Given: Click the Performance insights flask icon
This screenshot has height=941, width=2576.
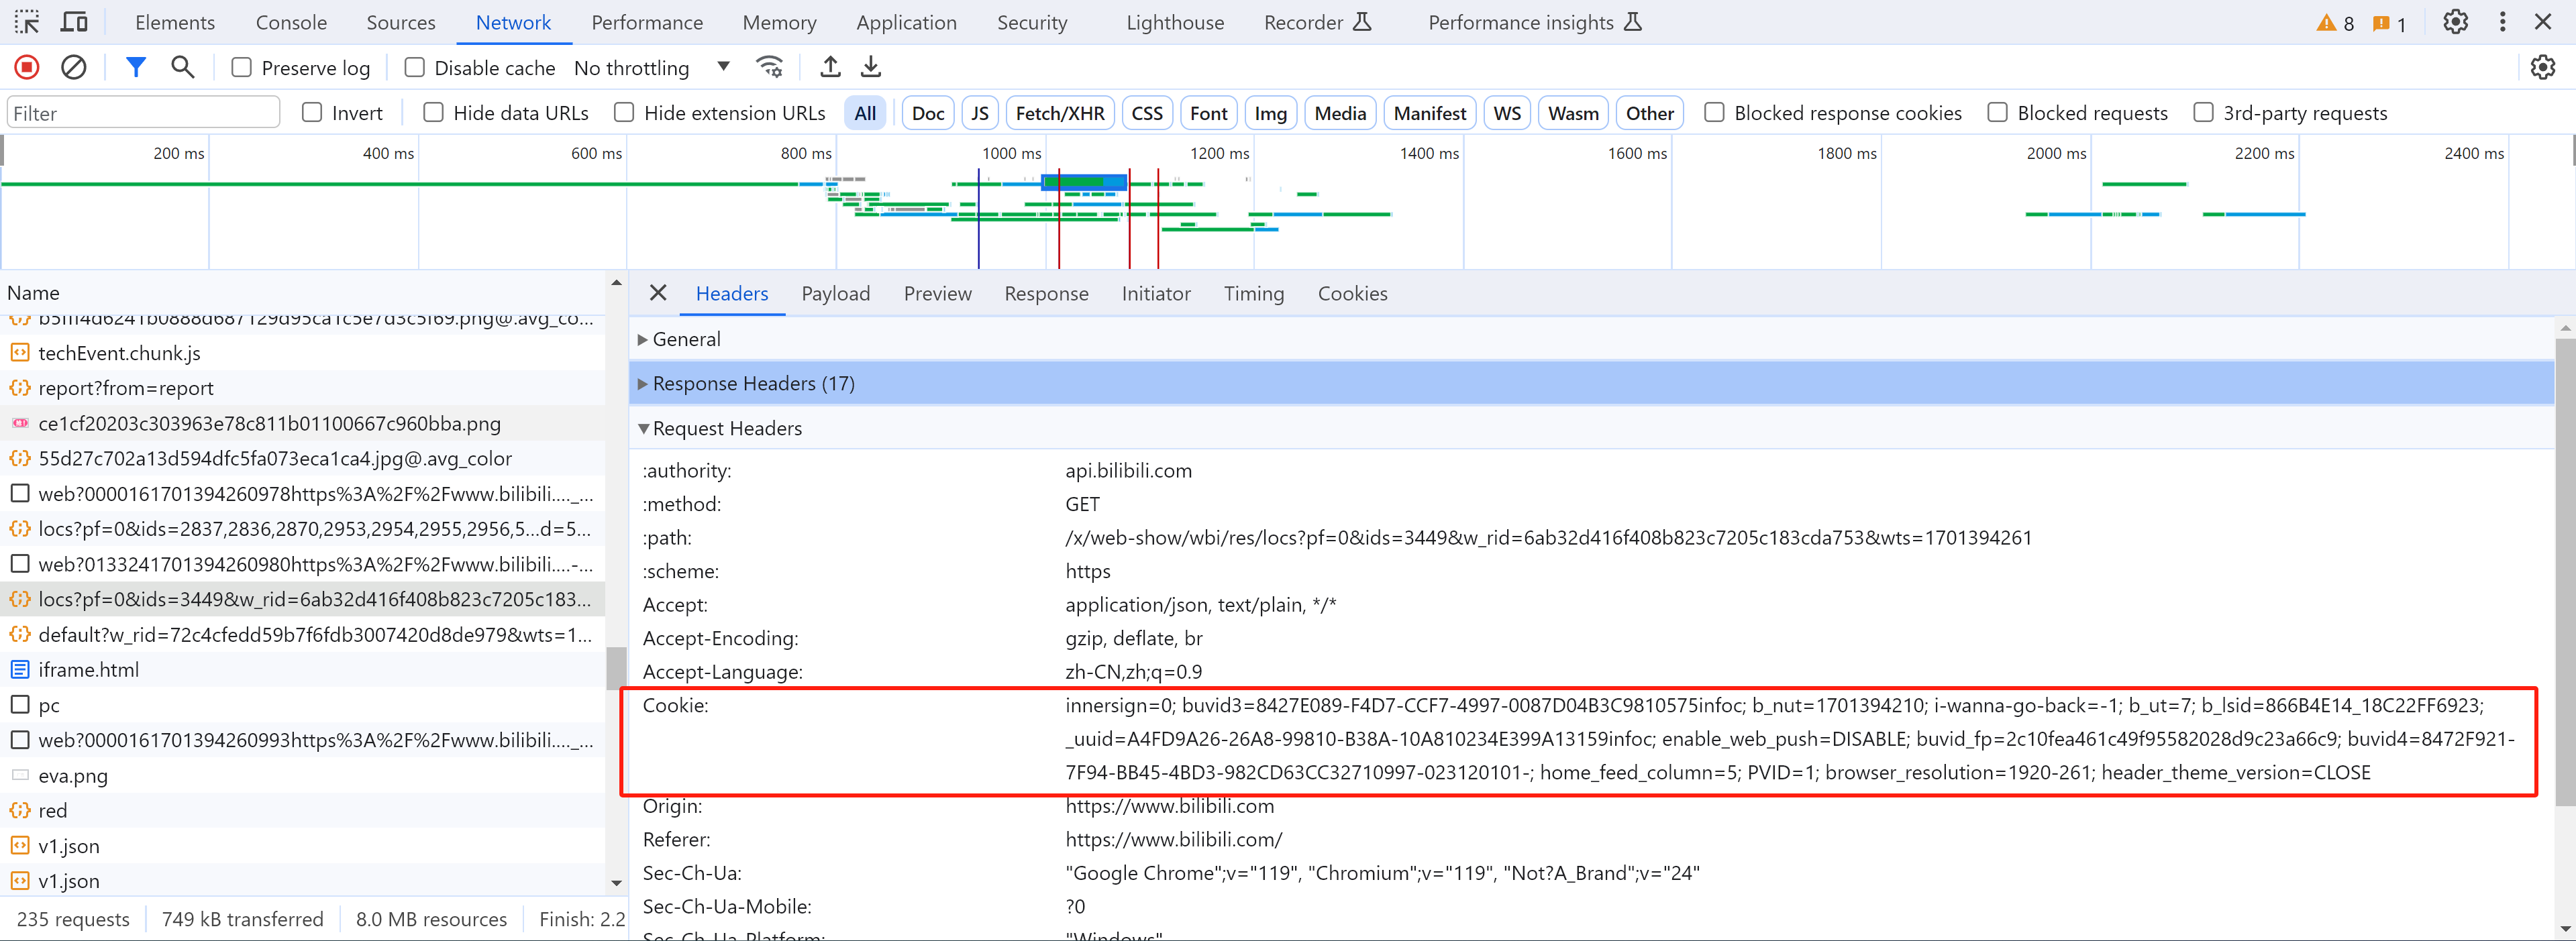Looking at the screenshot, I should tap(1632, 22).
